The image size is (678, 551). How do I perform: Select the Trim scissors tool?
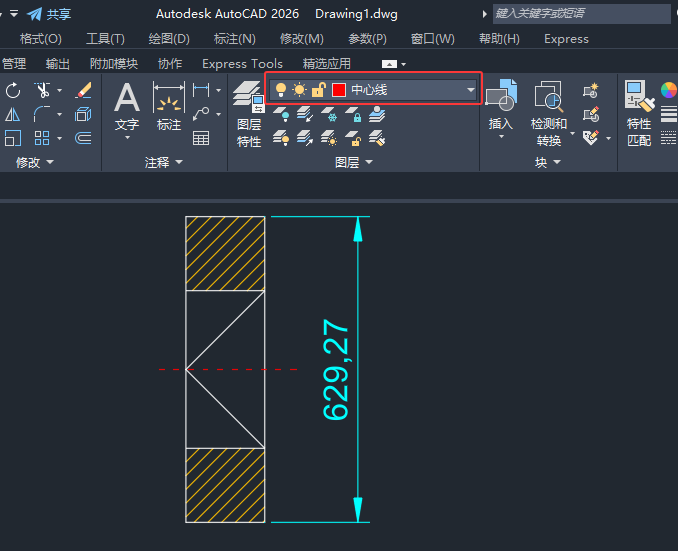coord(42,90)
